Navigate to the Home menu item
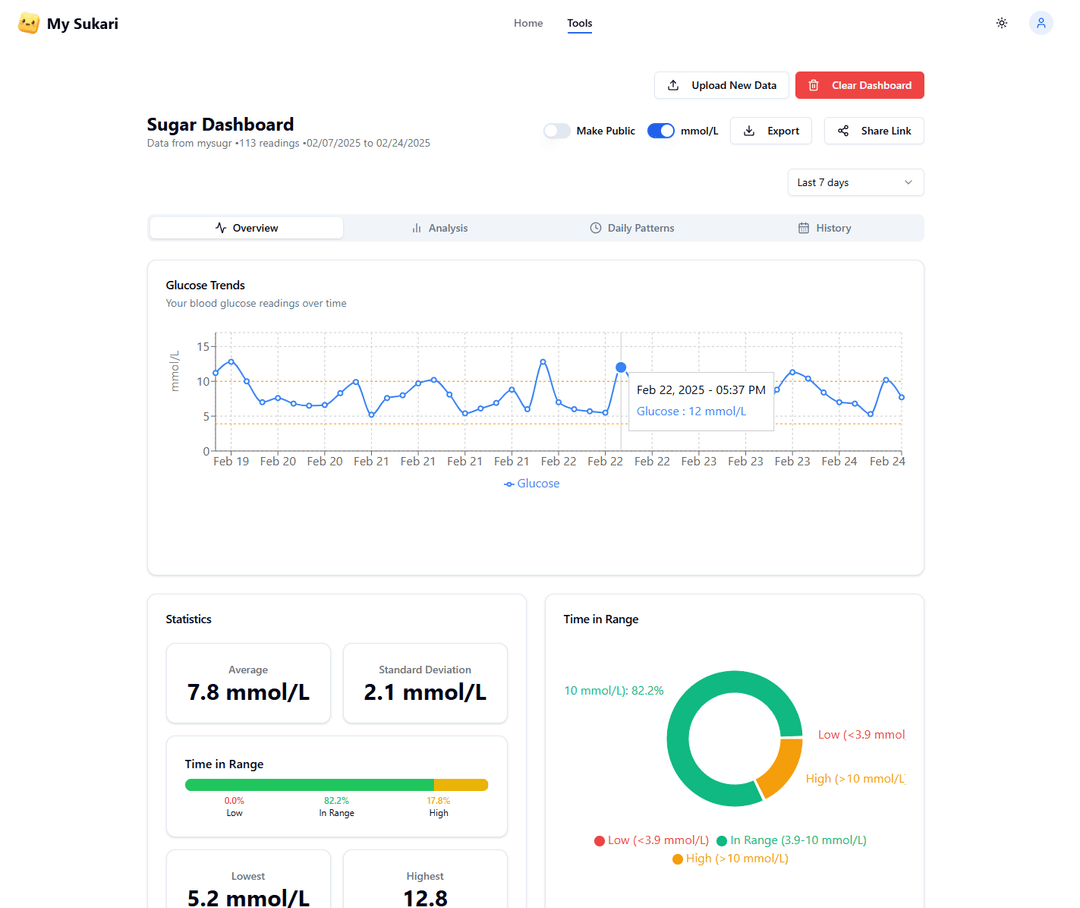The image size is (1080, 908). 528,23
